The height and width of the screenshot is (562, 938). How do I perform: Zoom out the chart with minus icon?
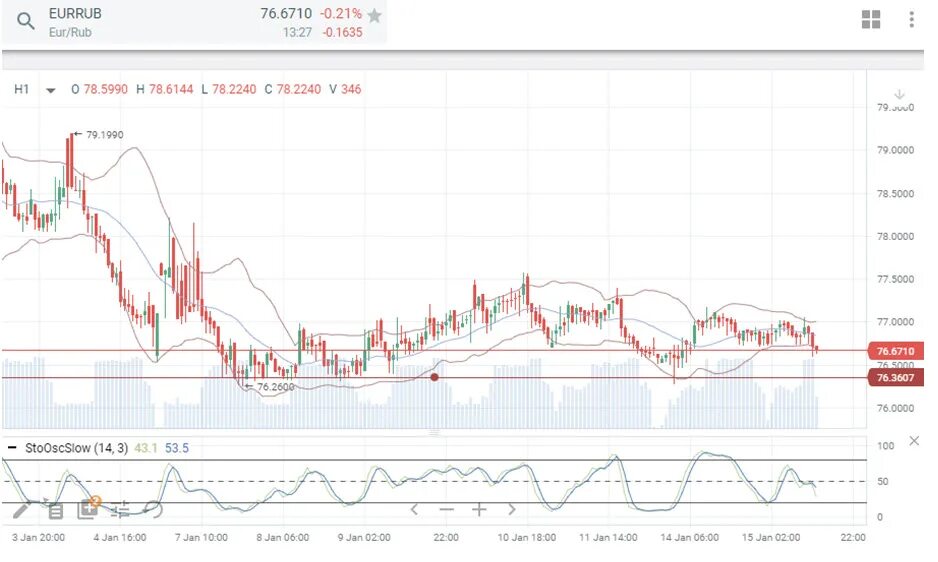(x=446, y=510)
